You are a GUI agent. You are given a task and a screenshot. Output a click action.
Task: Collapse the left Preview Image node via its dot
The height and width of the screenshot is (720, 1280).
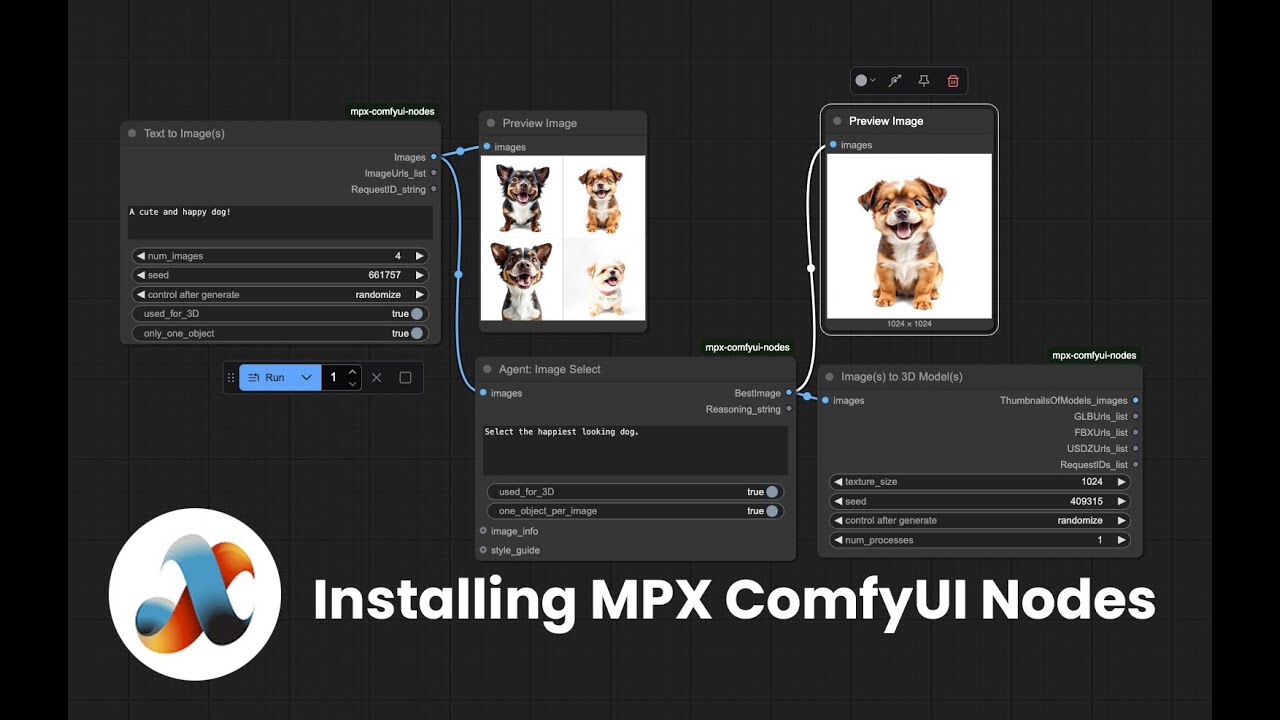click(x=491, y=123)
